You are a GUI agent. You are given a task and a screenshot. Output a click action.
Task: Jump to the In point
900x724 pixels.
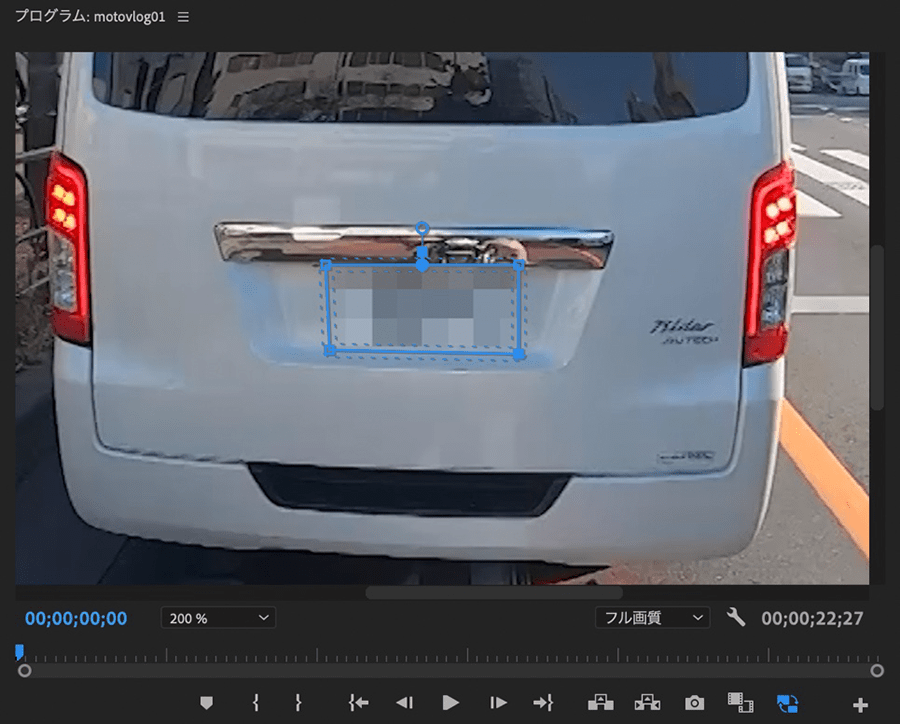(358, 703)
